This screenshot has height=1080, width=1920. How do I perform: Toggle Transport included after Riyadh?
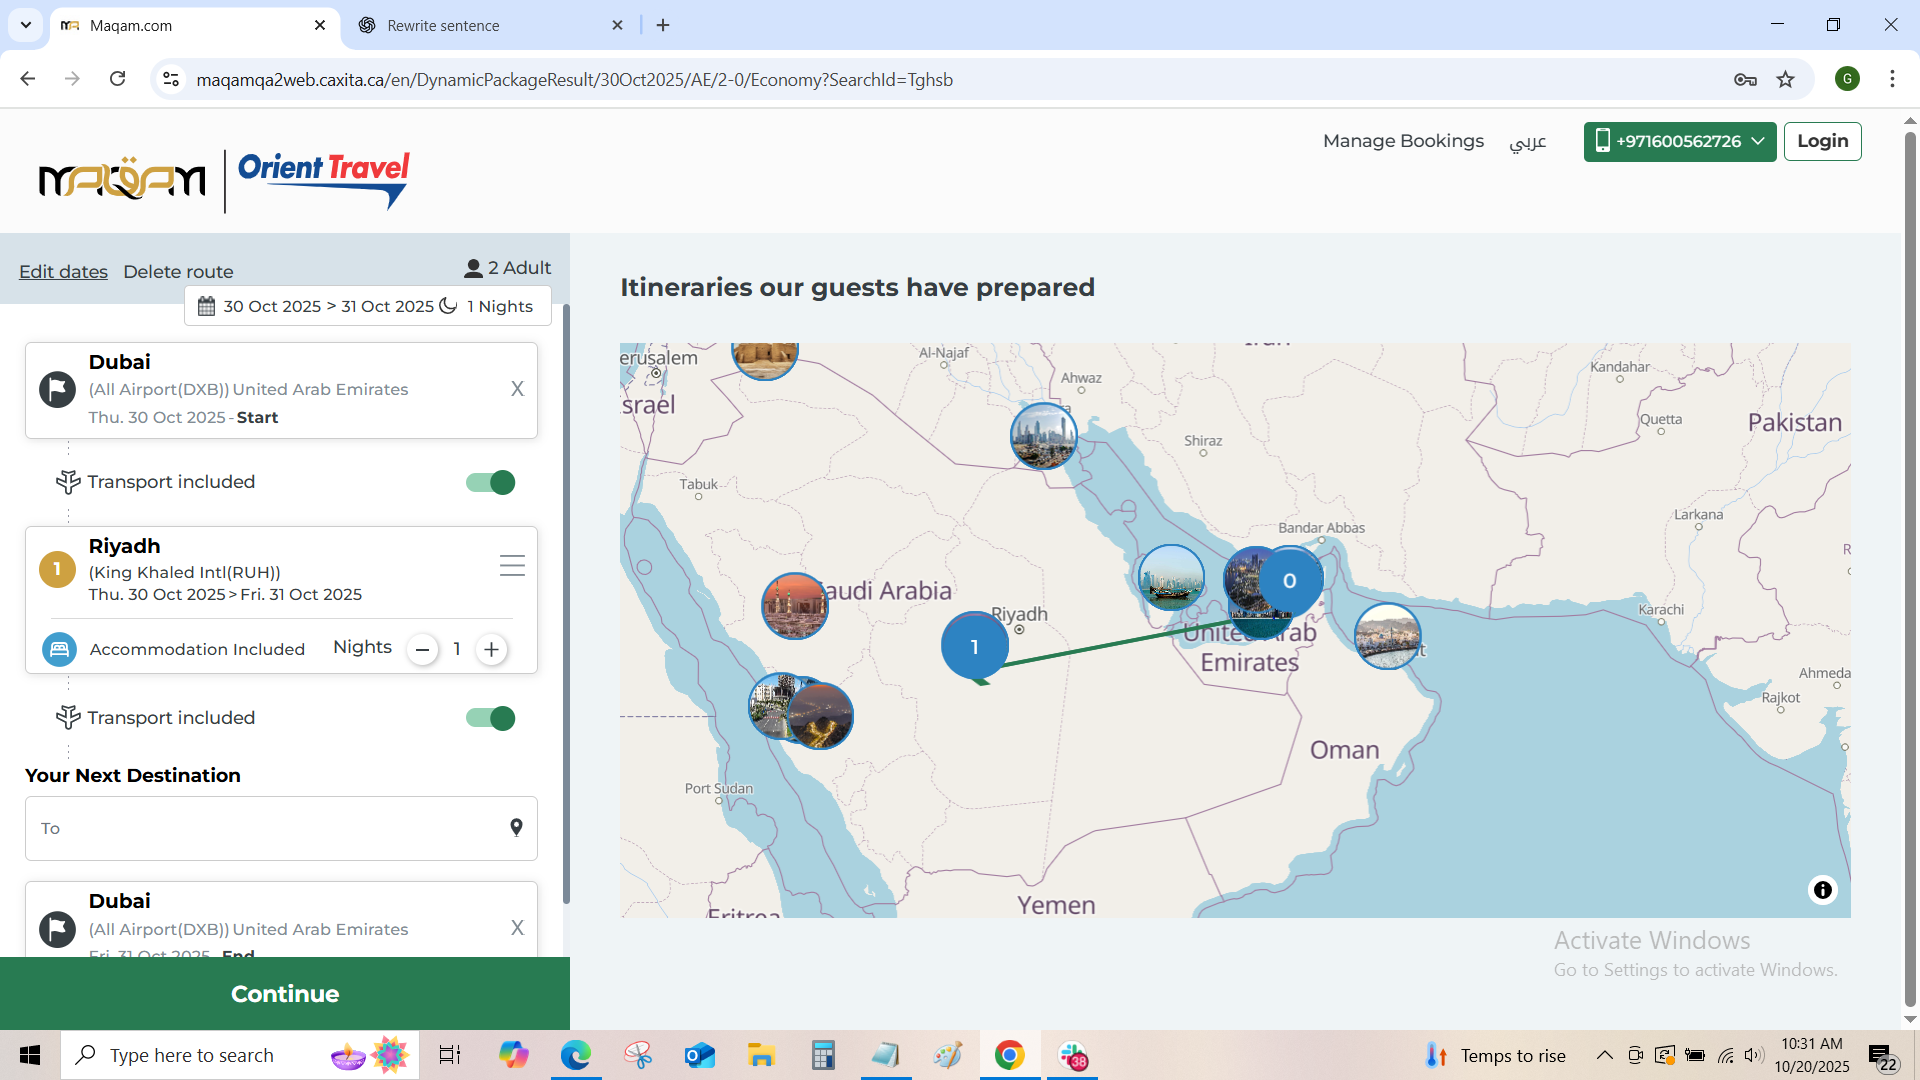490,718
